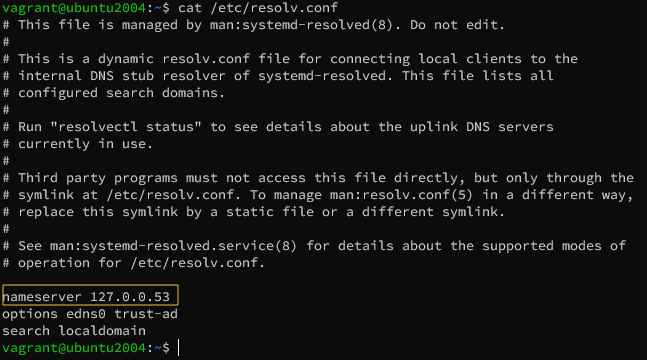Click the 'configured search domains.' line
Viewport: 647px width, 360px height.
(113, 92)
